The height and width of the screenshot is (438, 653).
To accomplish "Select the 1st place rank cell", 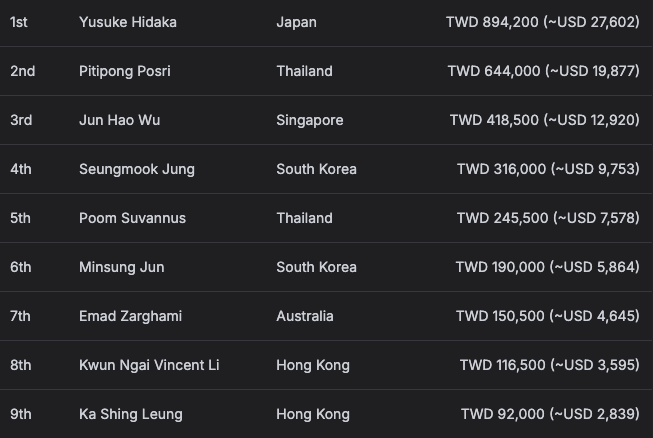I will (x=19, y=22).
